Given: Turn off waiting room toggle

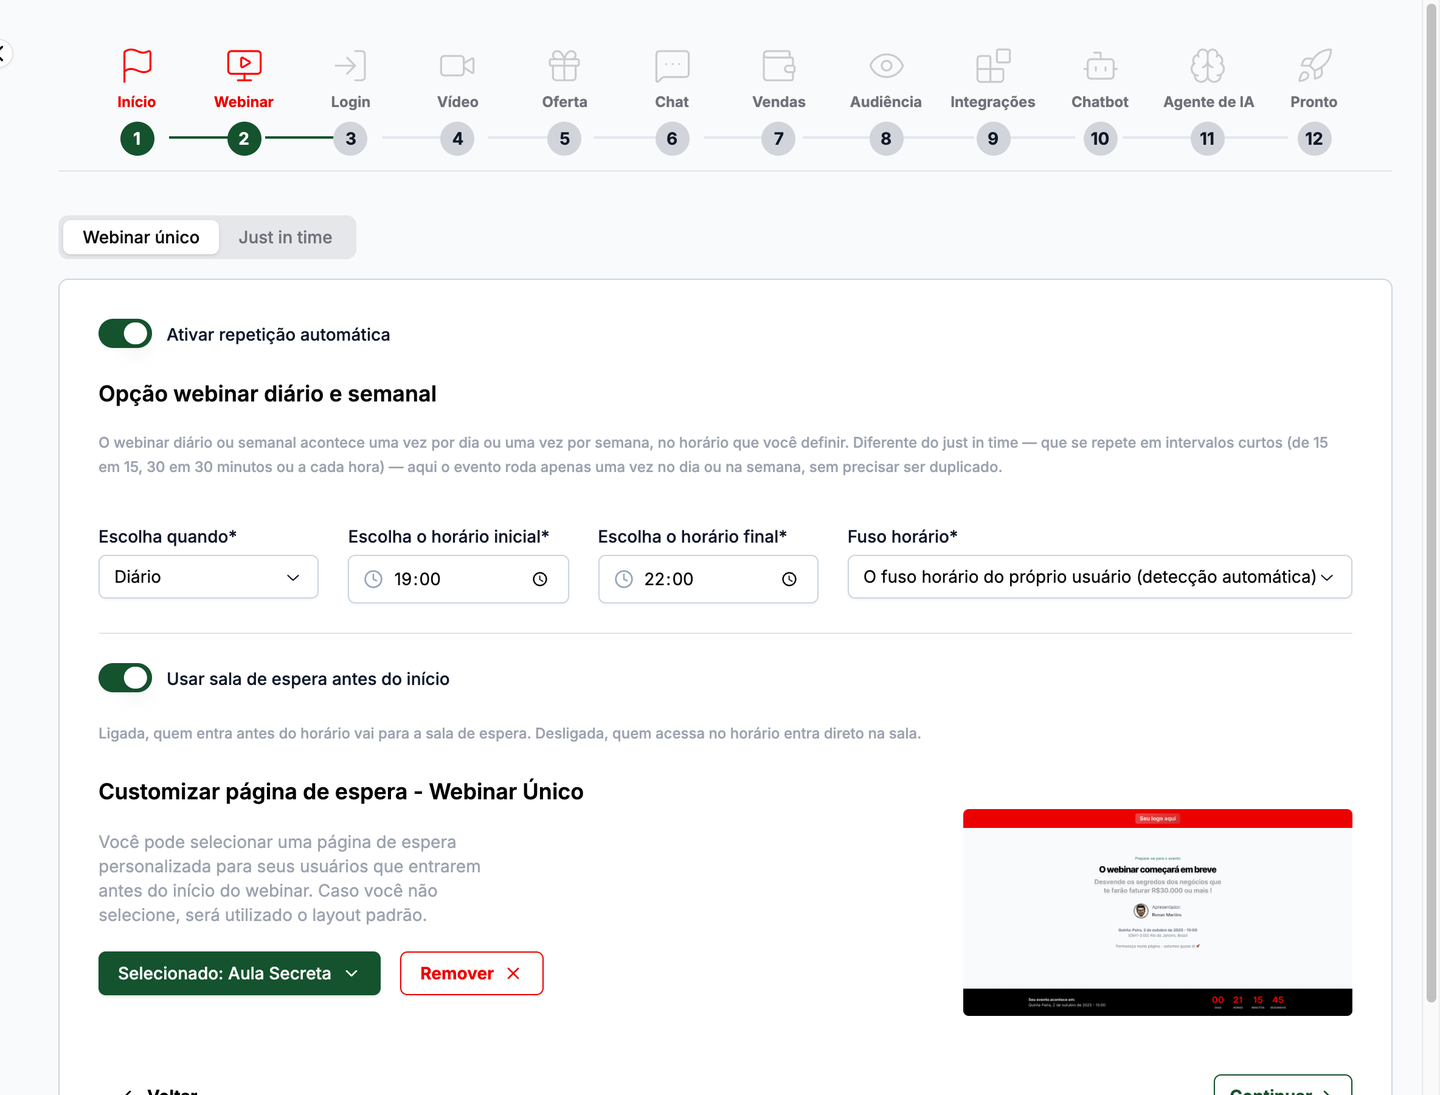Looking at the screenshot, I should point(125,678).
